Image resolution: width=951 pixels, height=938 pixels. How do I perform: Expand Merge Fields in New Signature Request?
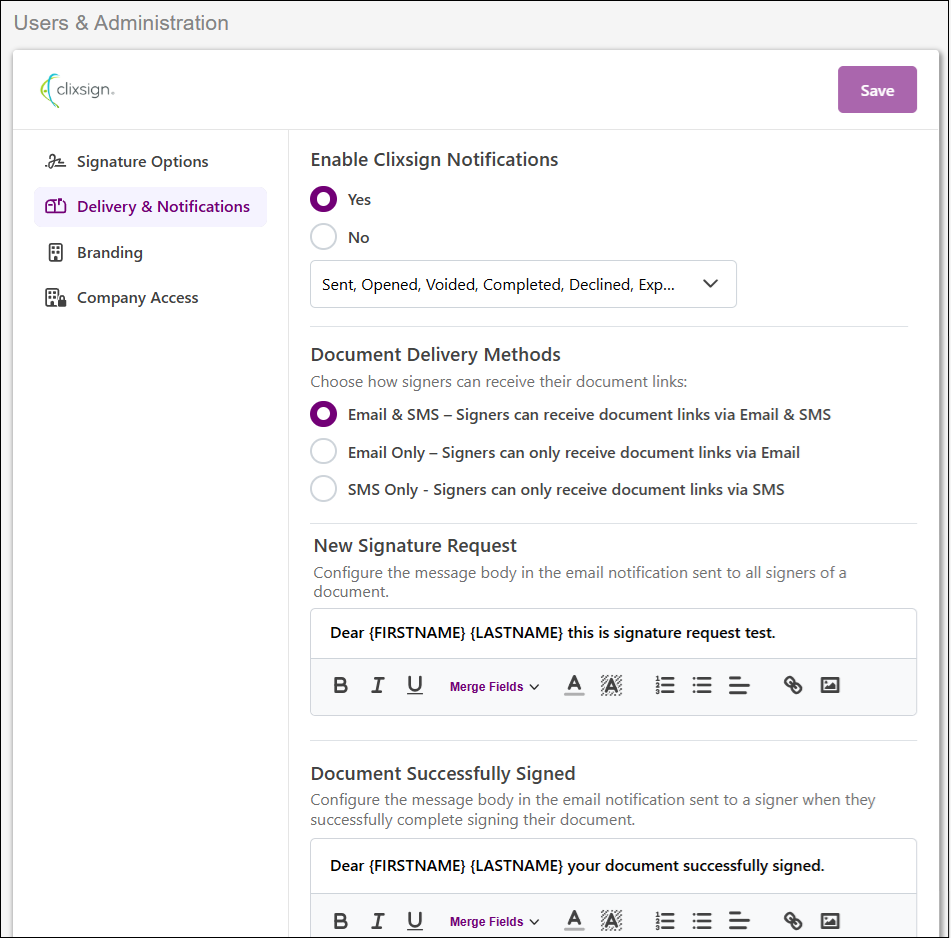(x=494, y=686)
